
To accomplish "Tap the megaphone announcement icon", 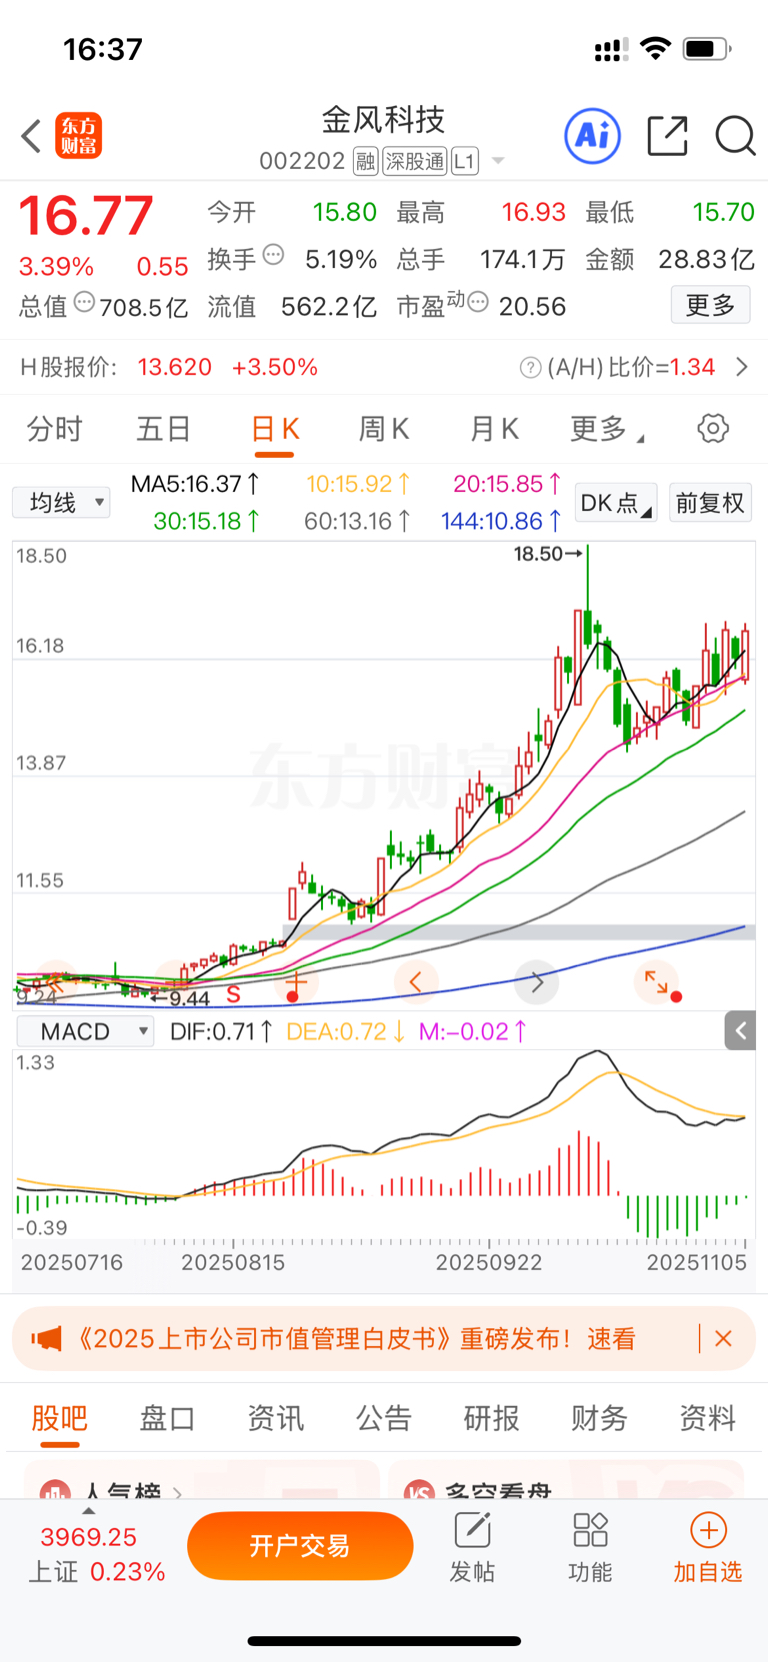I will tap(46, 1339).
